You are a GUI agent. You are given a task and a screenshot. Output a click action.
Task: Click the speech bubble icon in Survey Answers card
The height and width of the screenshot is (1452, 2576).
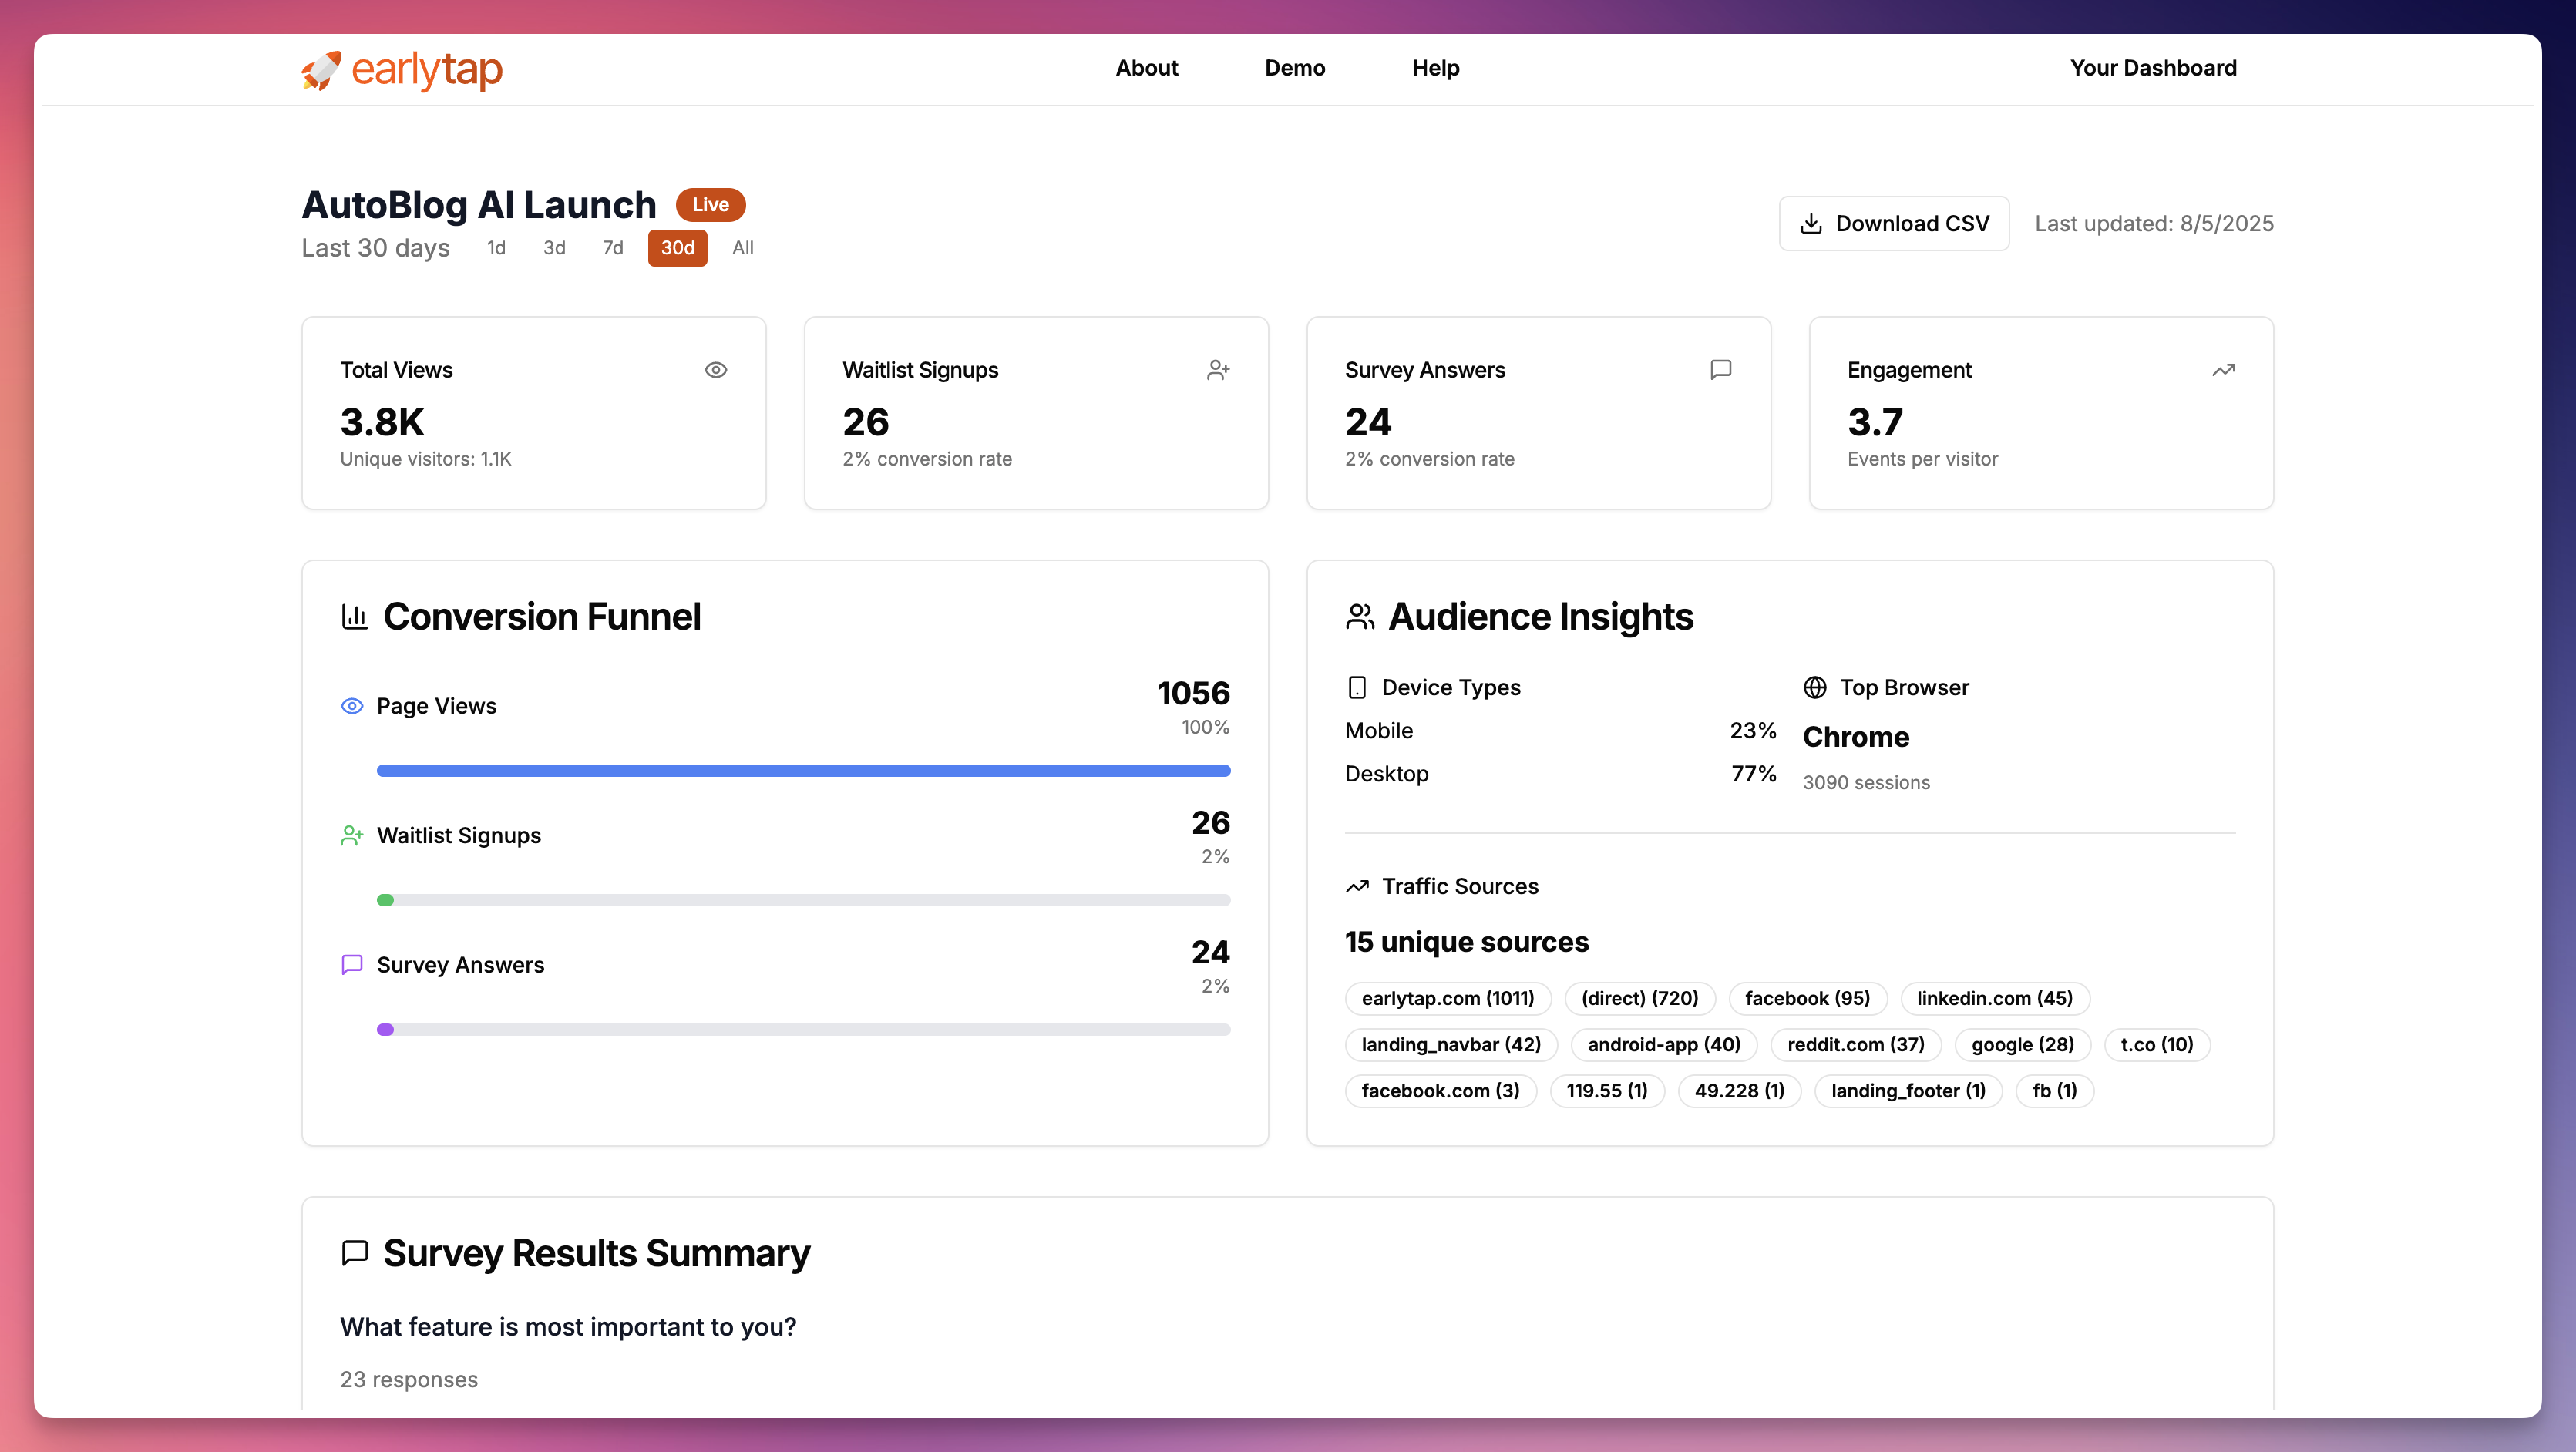coord(1721,370)
